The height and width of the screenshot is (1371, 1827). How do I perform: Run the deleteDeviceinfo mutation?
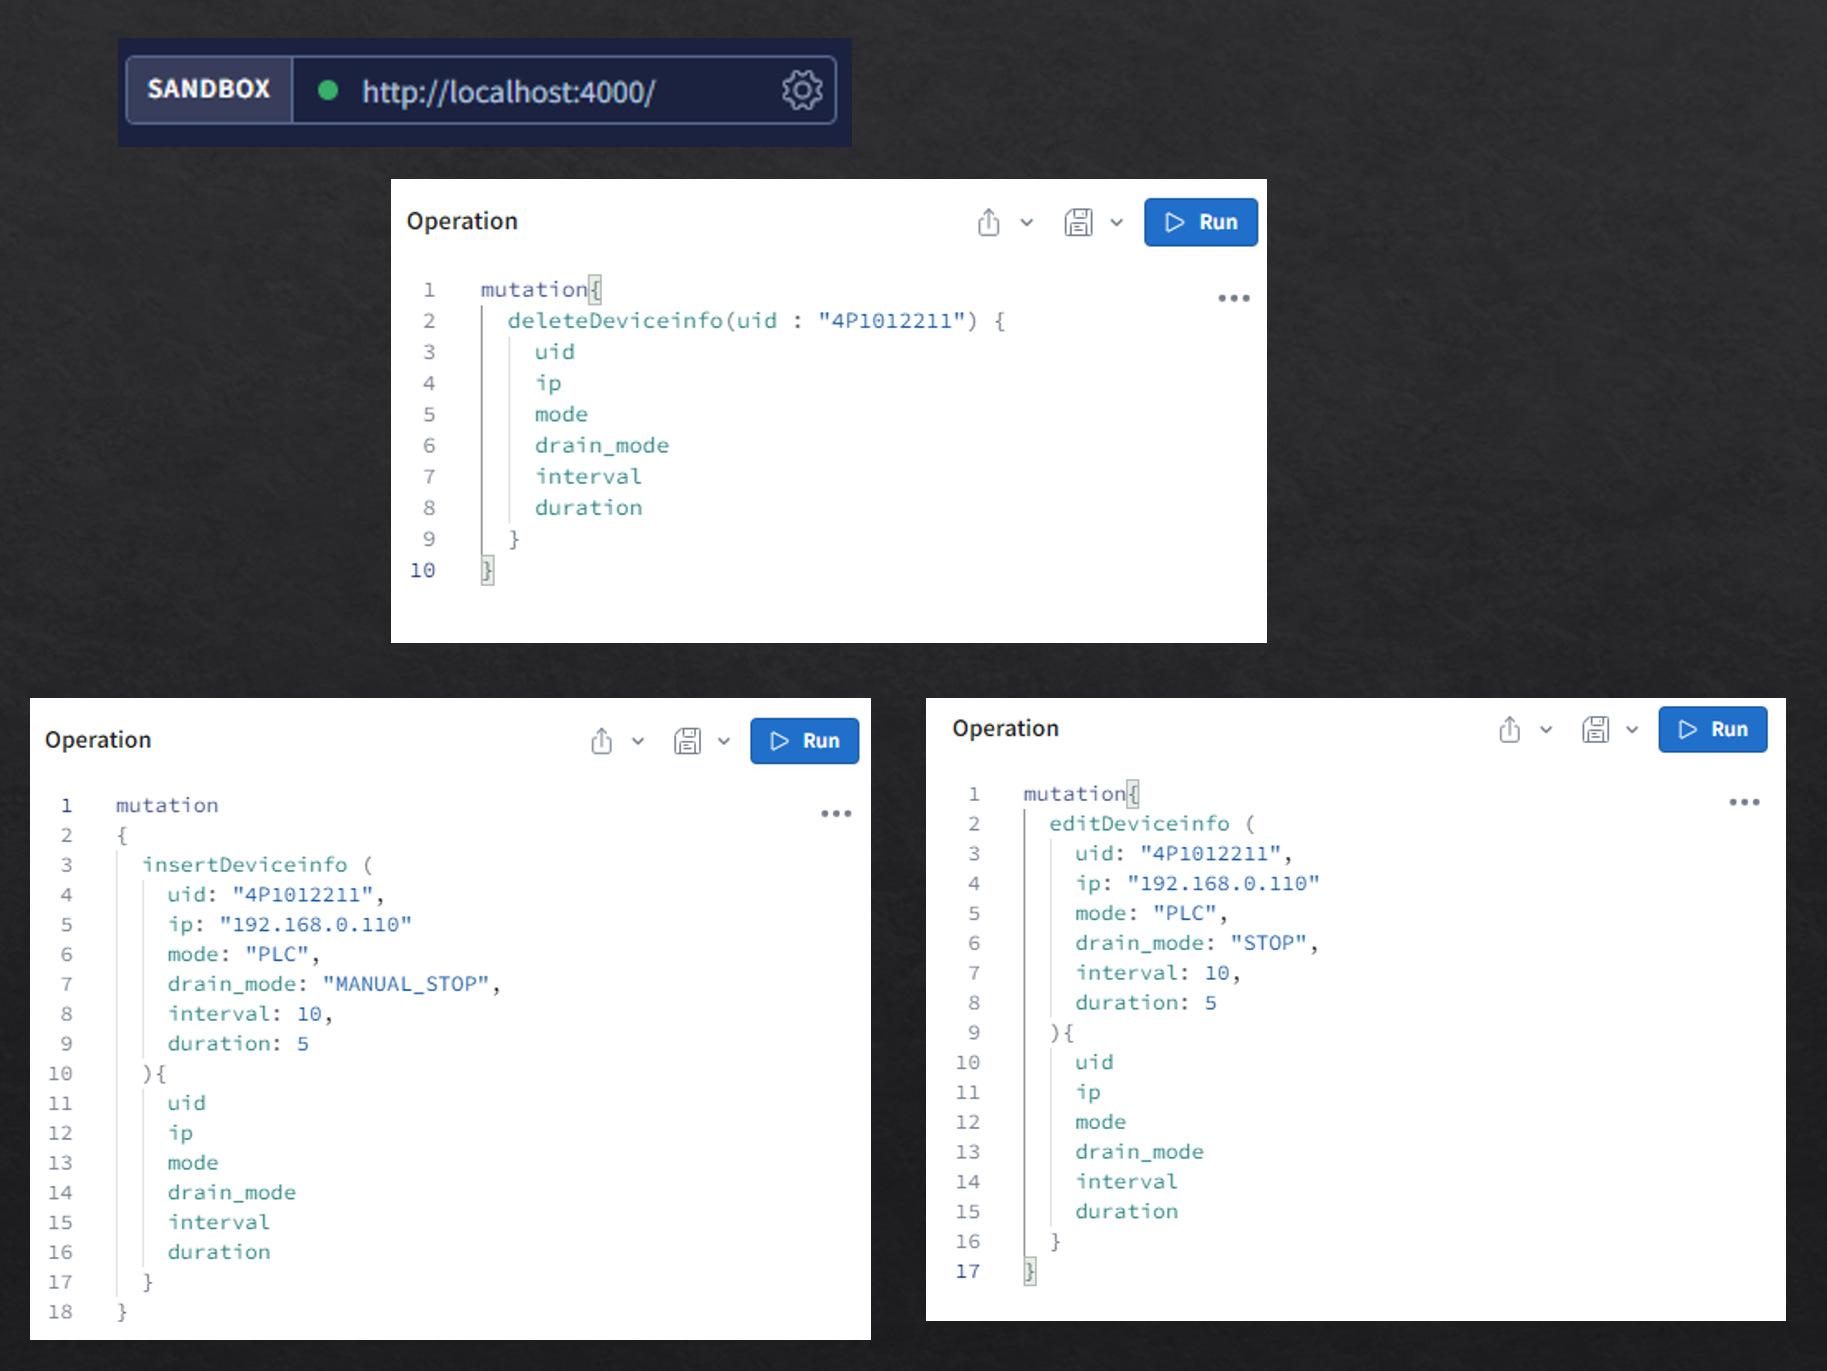pyautogui.click(x=1201, y=222)
